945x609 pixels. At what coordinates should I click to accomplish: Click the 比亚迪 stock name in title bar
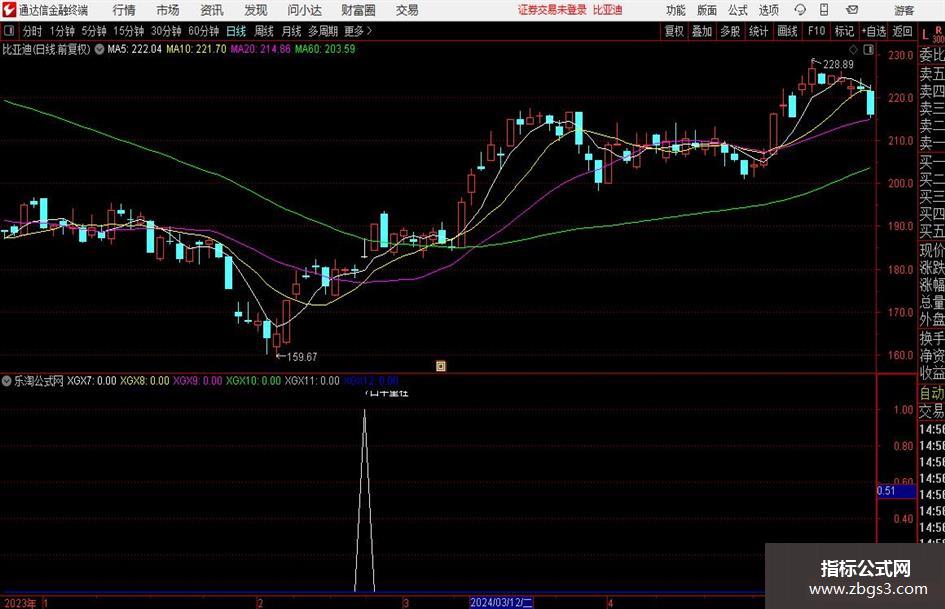point(608,10)
